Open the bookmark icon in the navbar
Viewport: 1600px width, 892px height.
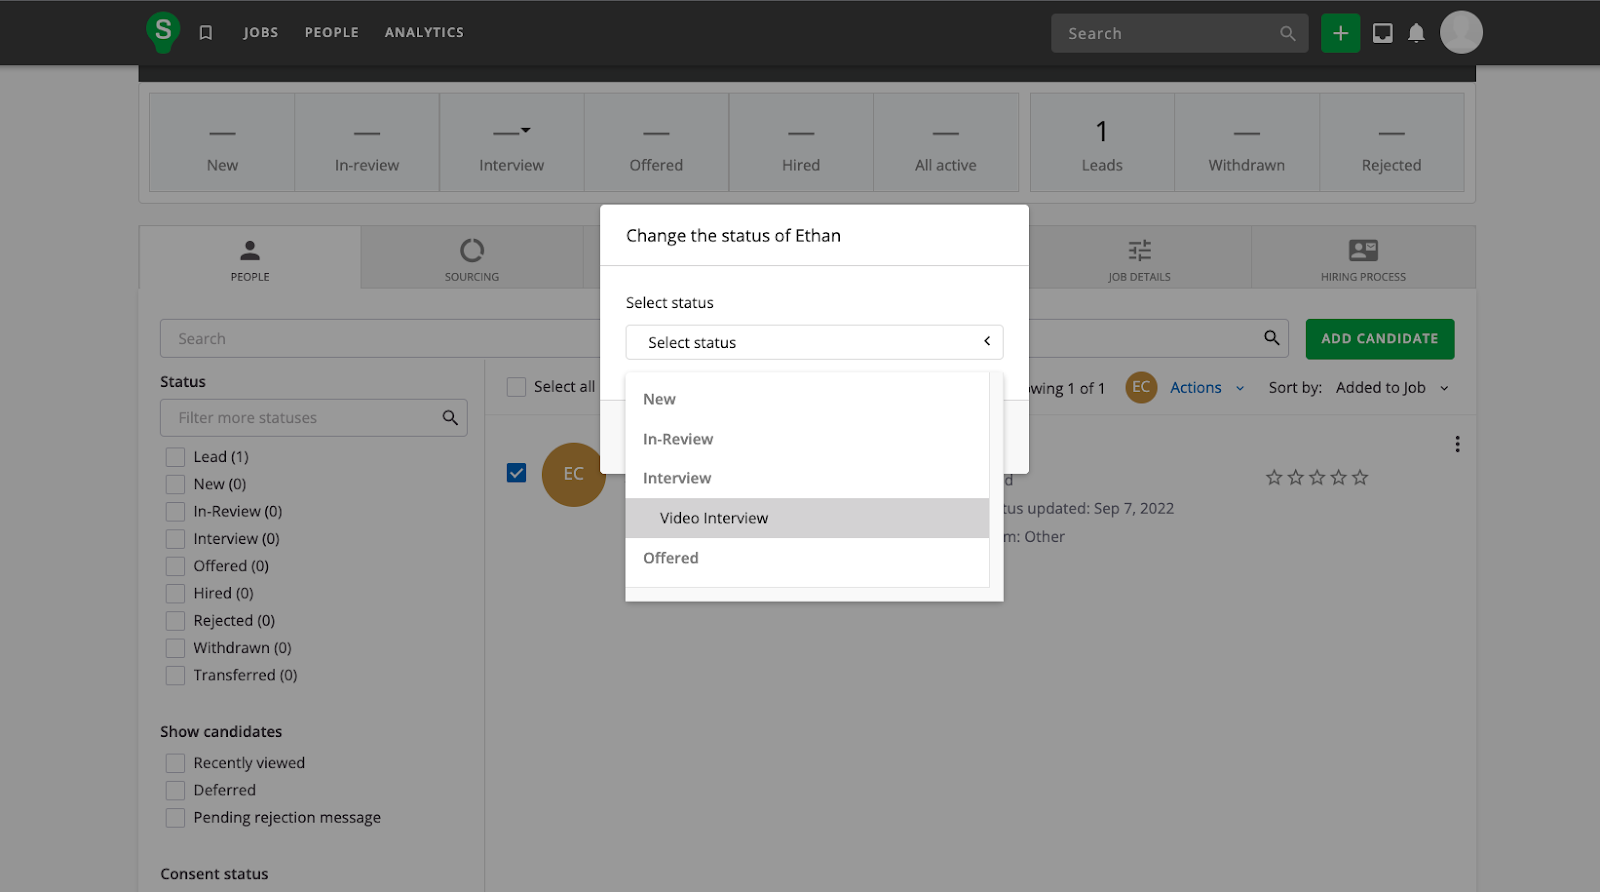[x=206, y=33]
